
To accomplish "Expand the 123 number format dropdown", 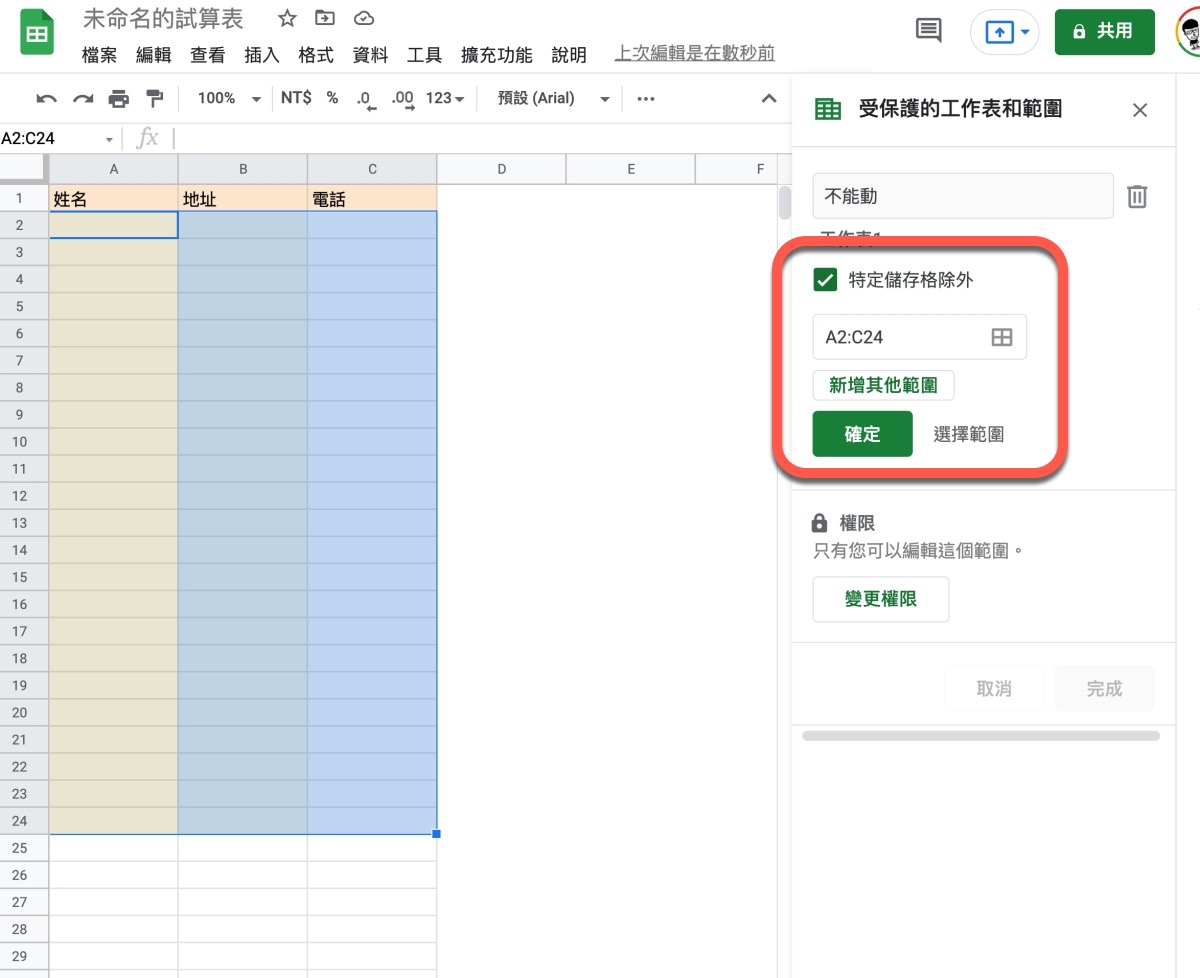I will 445,98.
